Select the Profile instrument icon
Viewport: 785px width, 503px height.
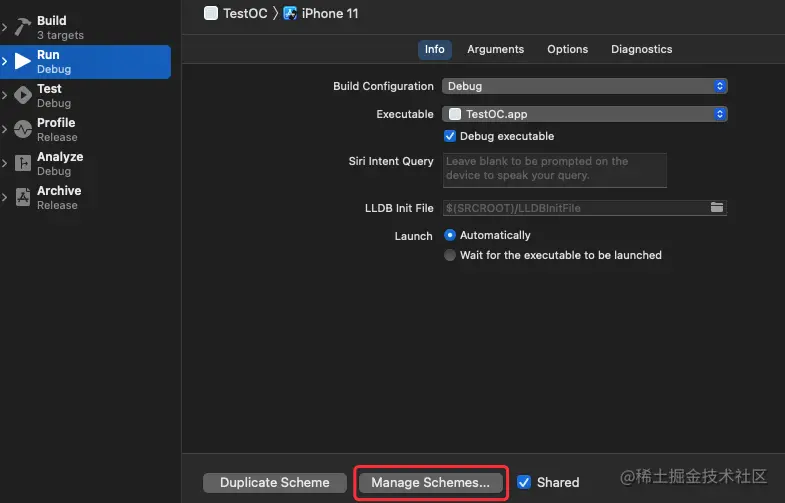pyautogui.click(x=23, y=129)
